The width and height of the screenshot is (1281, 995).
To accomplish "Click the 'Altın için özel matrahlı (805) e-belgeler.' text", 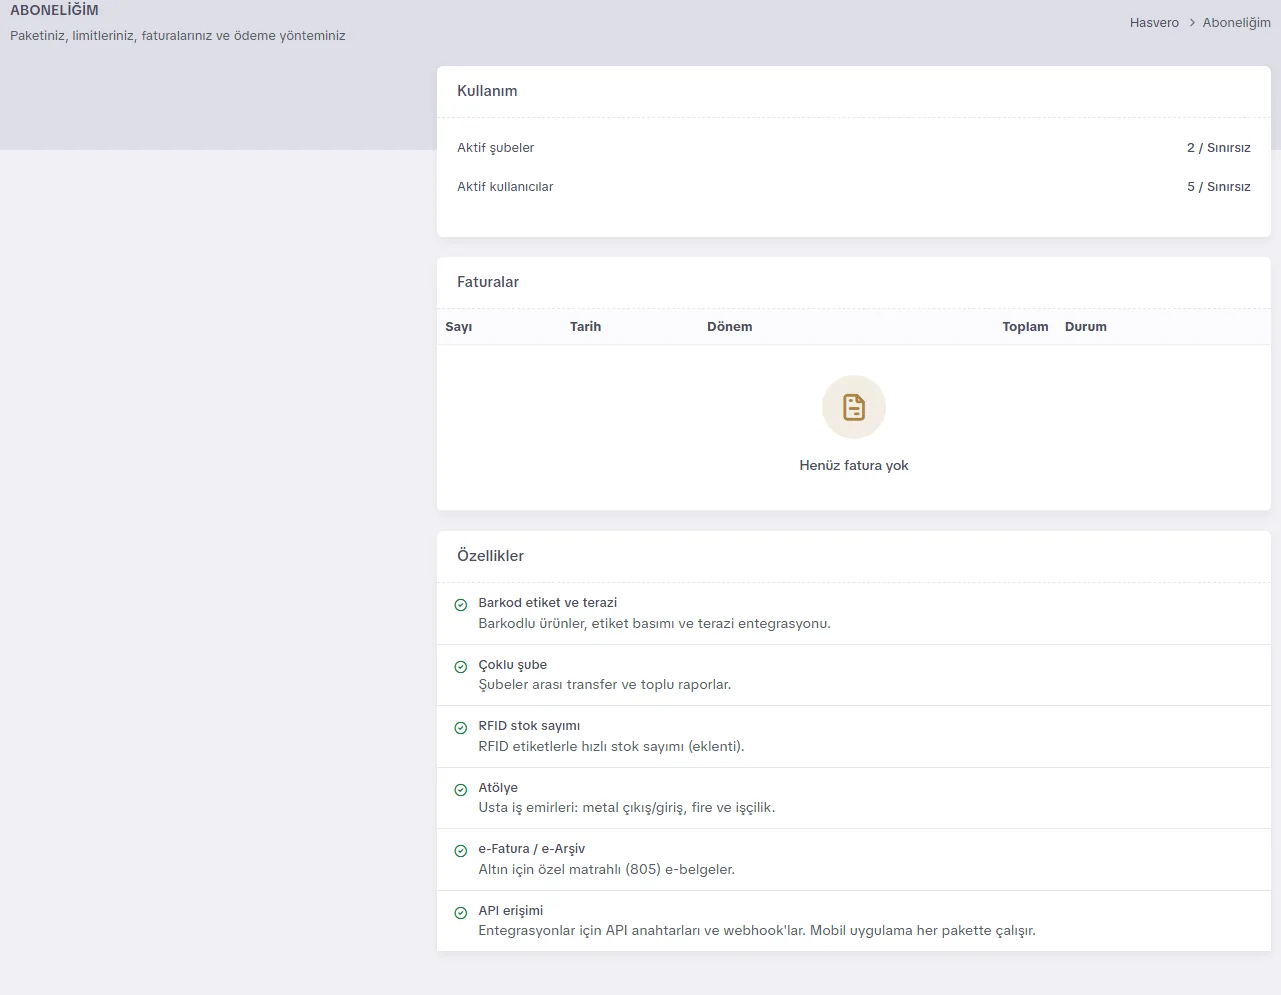I will [607, 870].
